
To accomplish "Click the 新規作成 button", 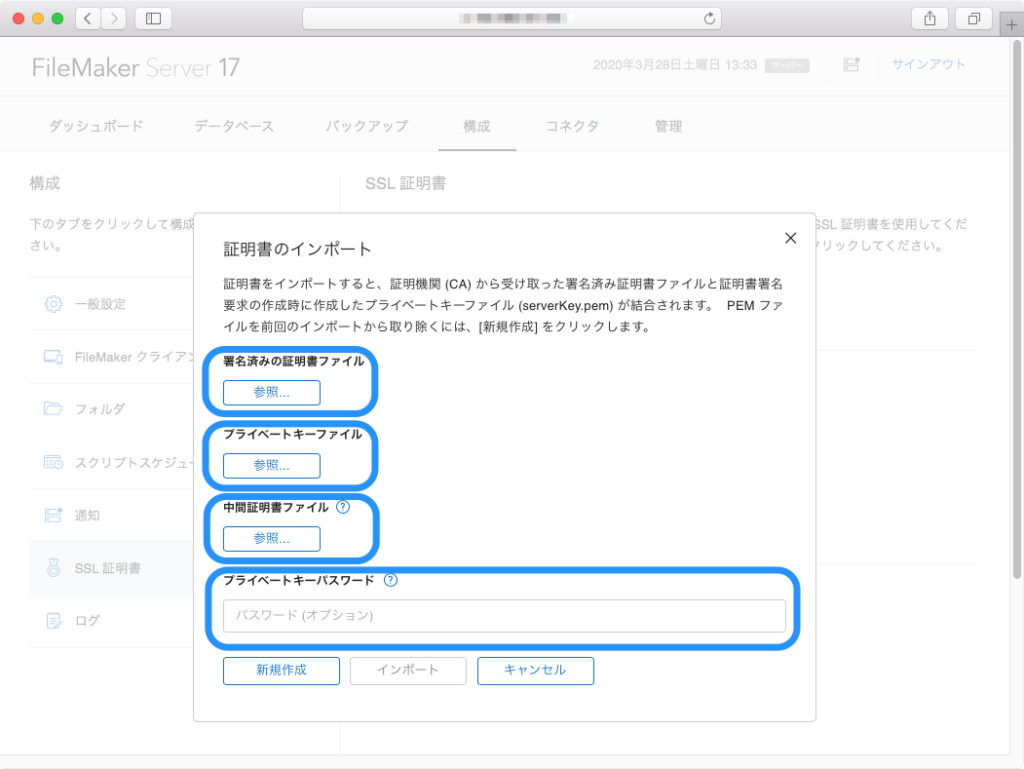I will (x=281, y=670).
